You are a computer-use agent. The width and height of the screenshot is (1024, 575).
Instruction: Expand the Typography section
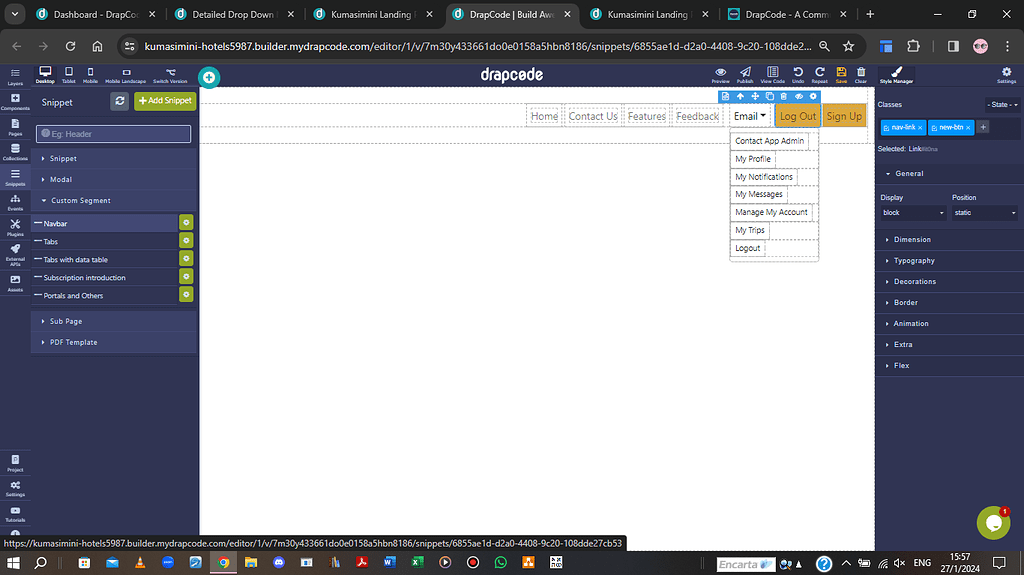(x=914, y=261)
